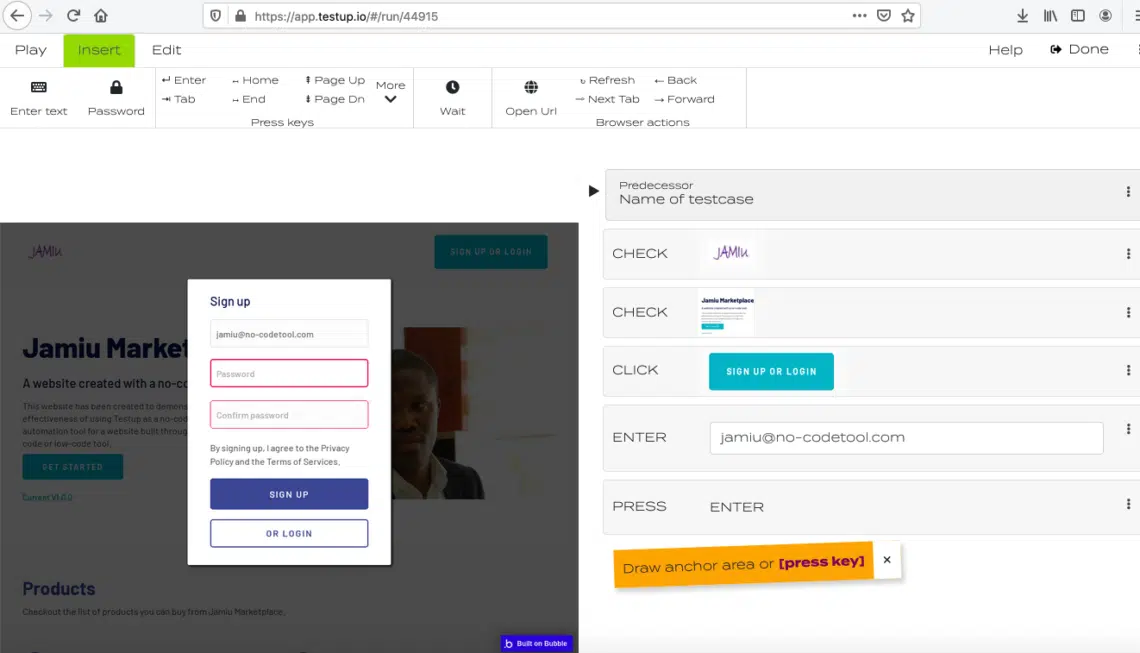This screenshot has width=1140, height=653.
Task: Insert a Home key press
Action: click(x=255, y=80)
